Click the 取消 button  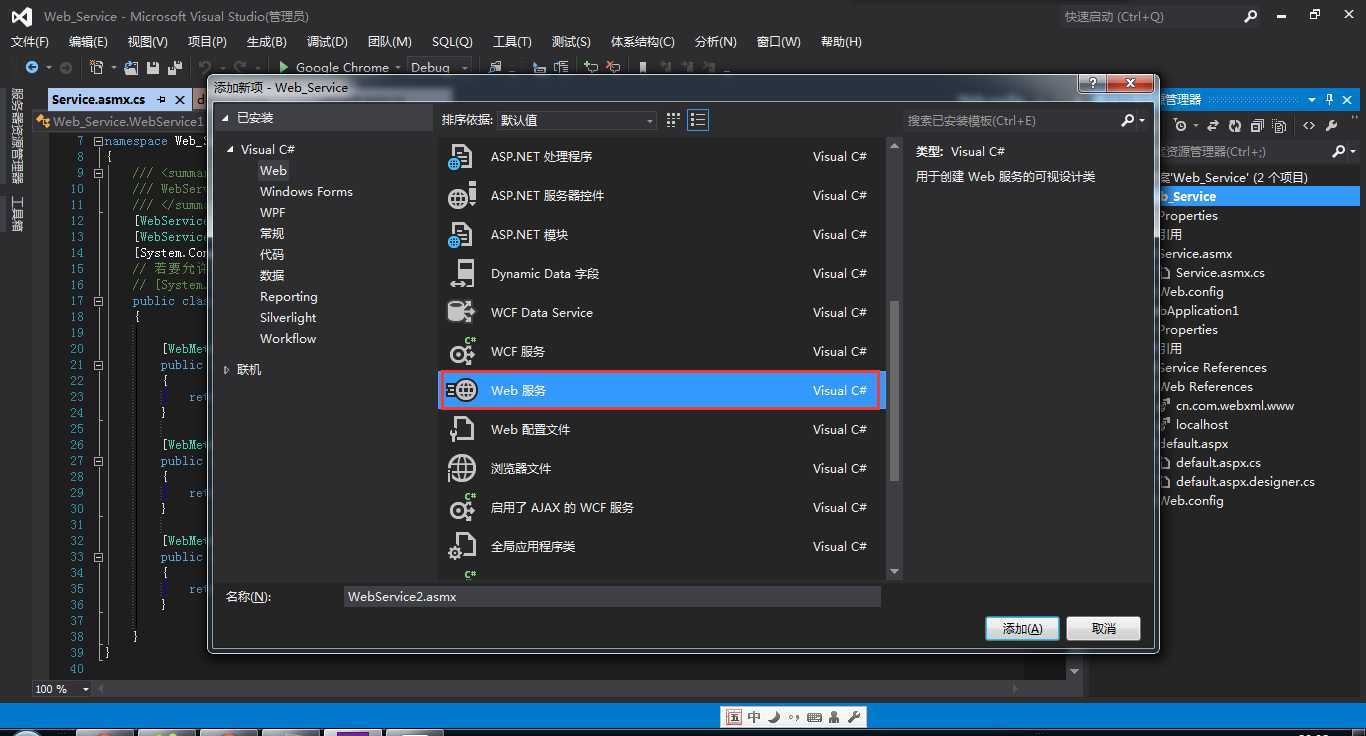(1103, 628)
